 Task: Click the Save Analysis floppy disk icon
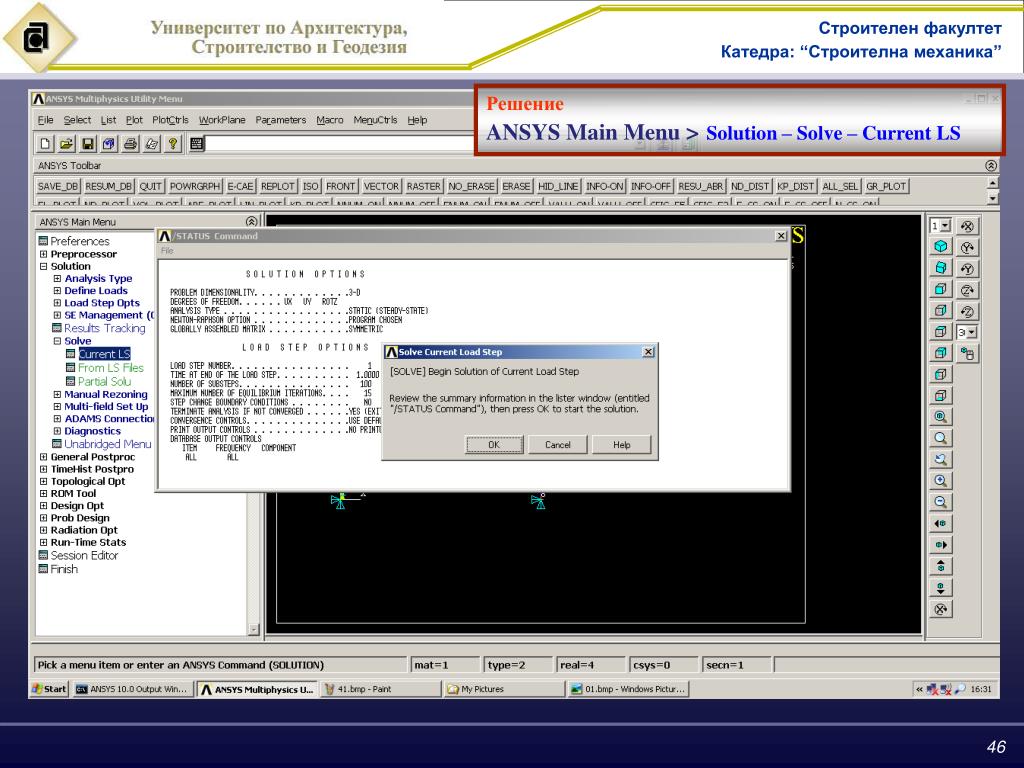(88, 144)
